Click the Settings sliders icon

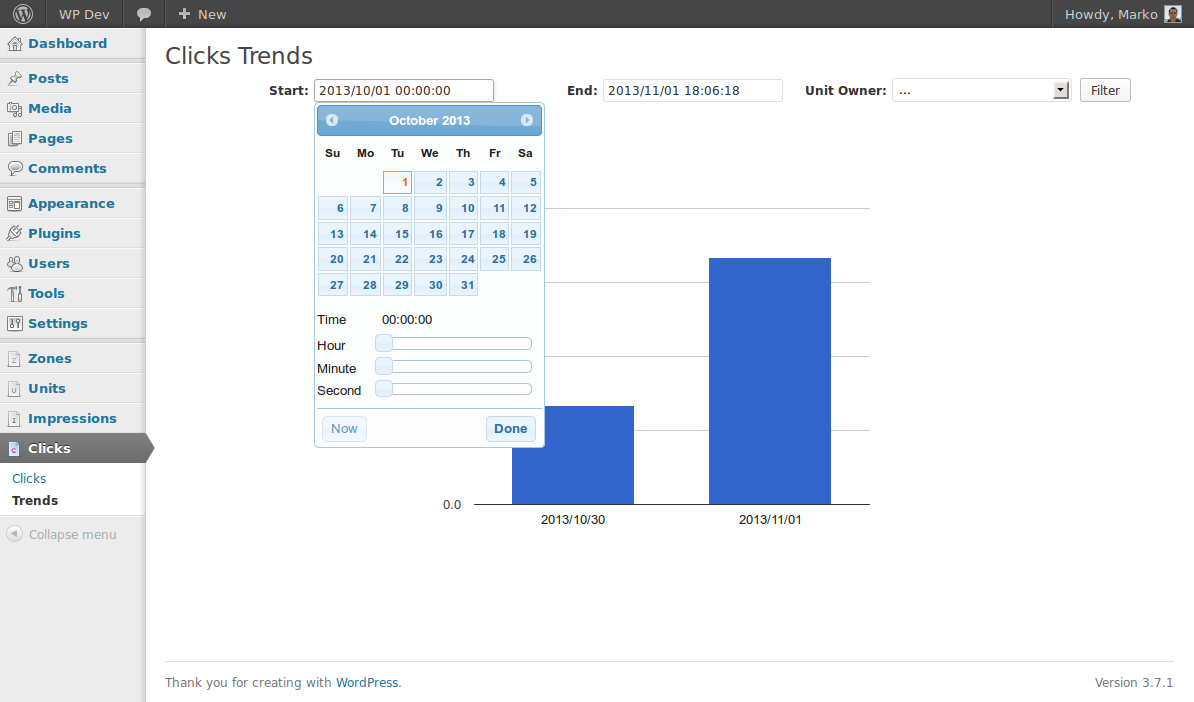[14, 324]
